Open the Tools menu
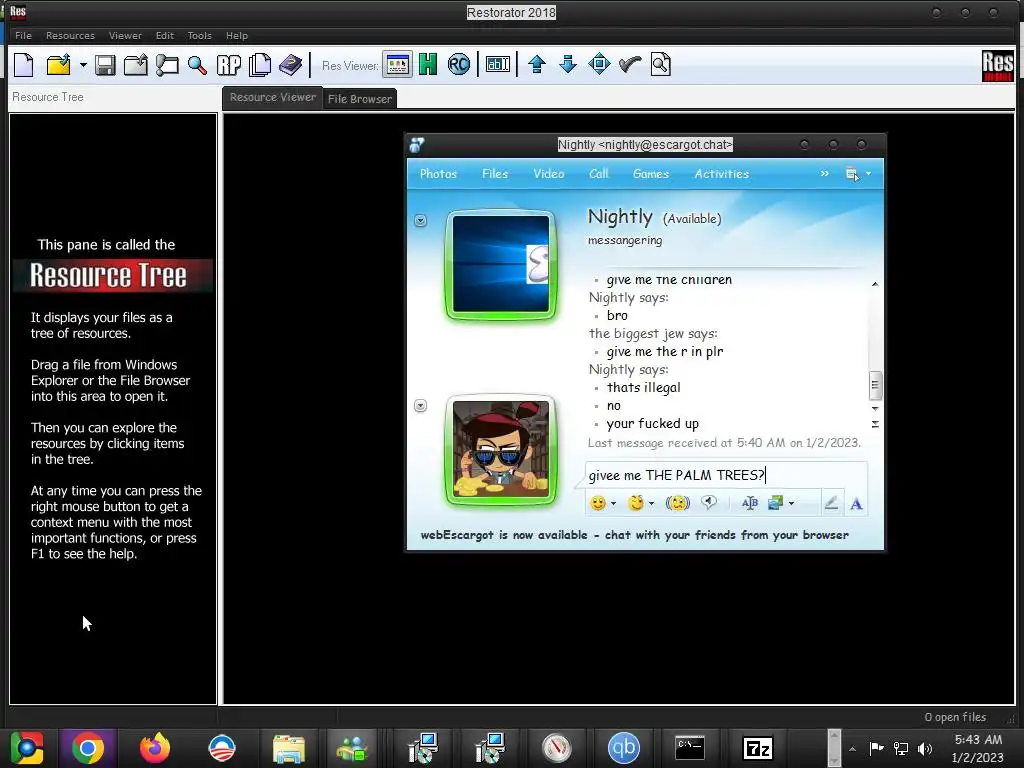This screenshot has height=768, width=1024. [x=199, y=35]
